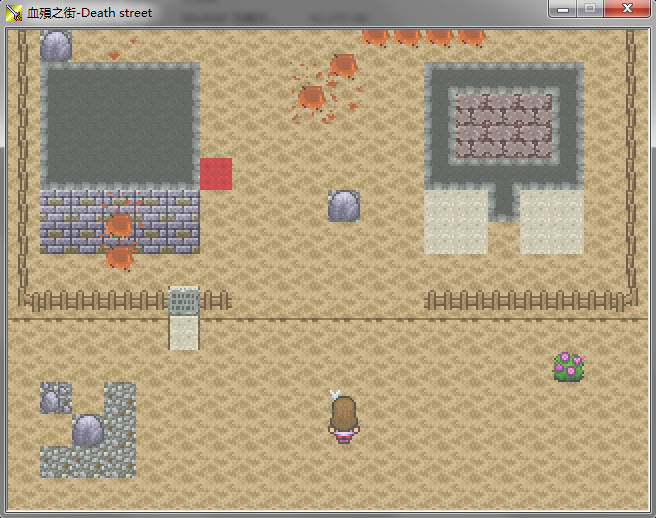
Task: Click the app sword icon in the title bar
Action: [x=14, y=13]
